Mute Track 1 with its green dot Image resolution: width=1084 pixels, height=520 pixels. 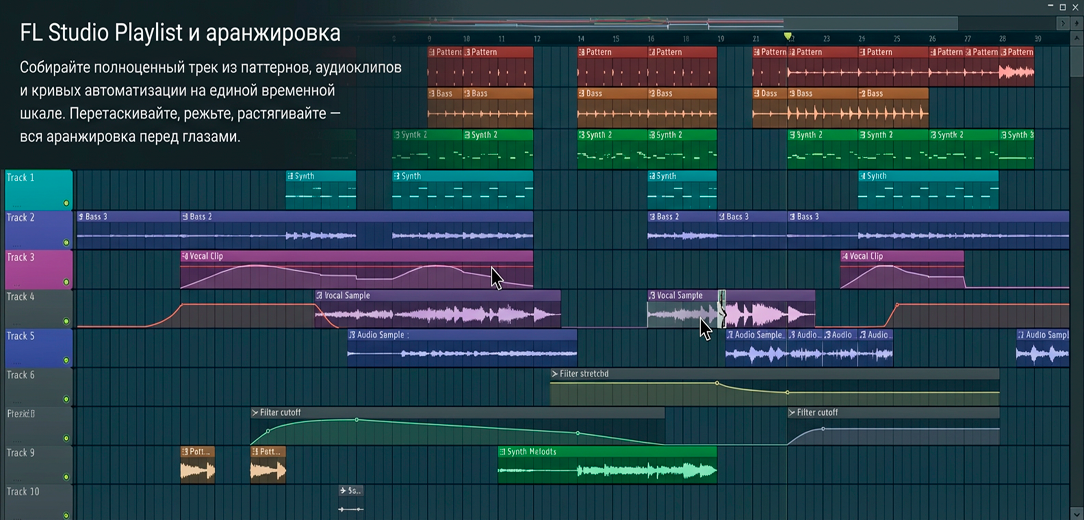[66, 203]
